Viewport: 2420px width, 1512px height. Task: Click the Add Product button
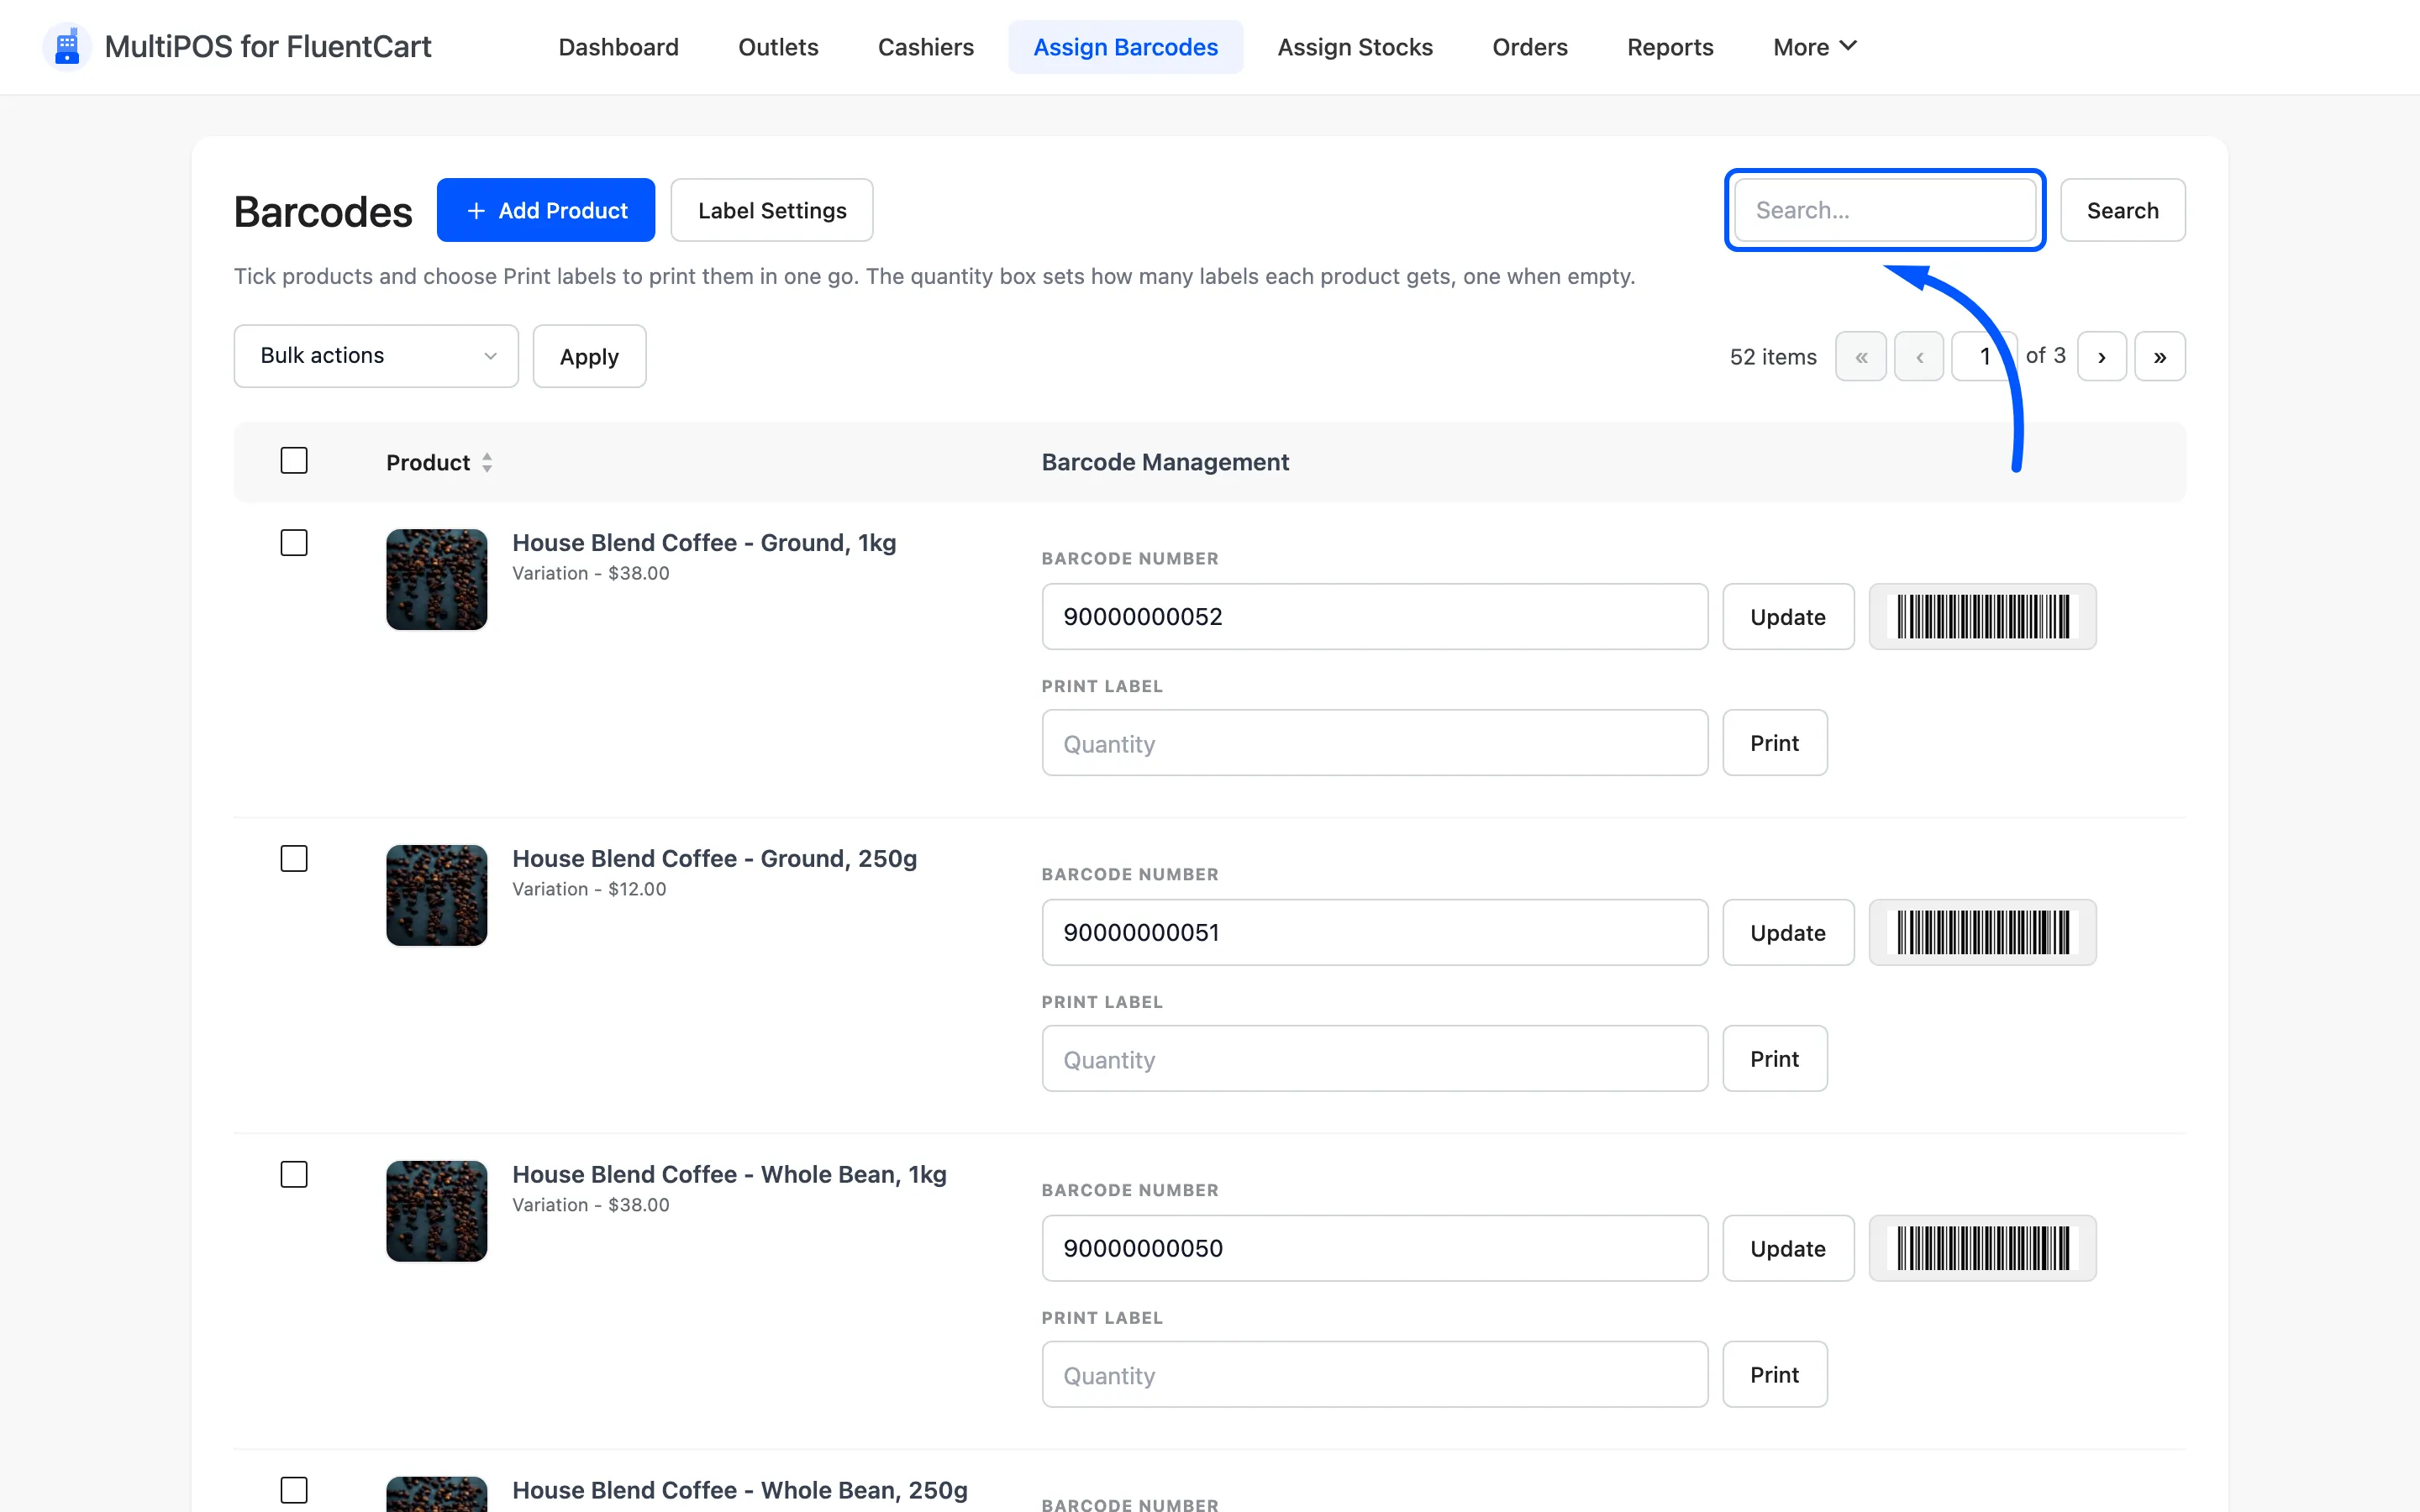546,211
